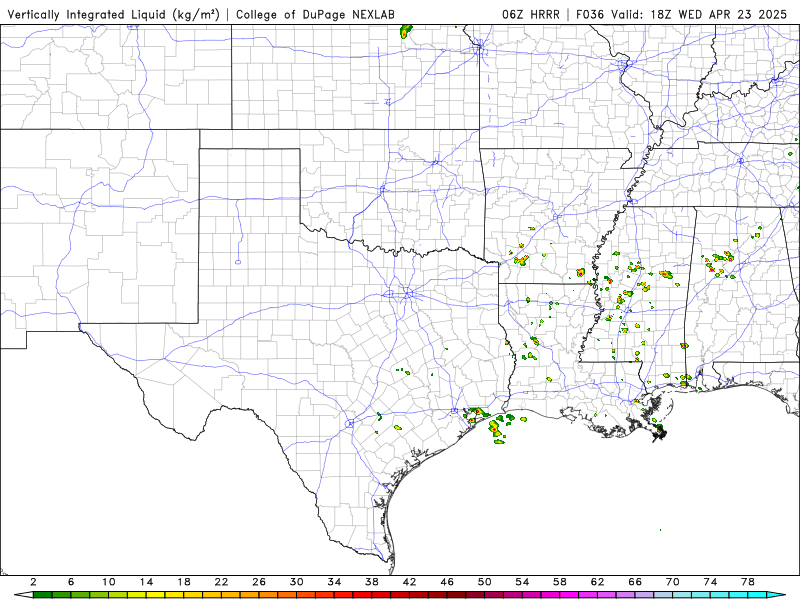Click the '06Z HRRR' model run text
The width and height of the screenshot is (800, 600).
(531, 14)
